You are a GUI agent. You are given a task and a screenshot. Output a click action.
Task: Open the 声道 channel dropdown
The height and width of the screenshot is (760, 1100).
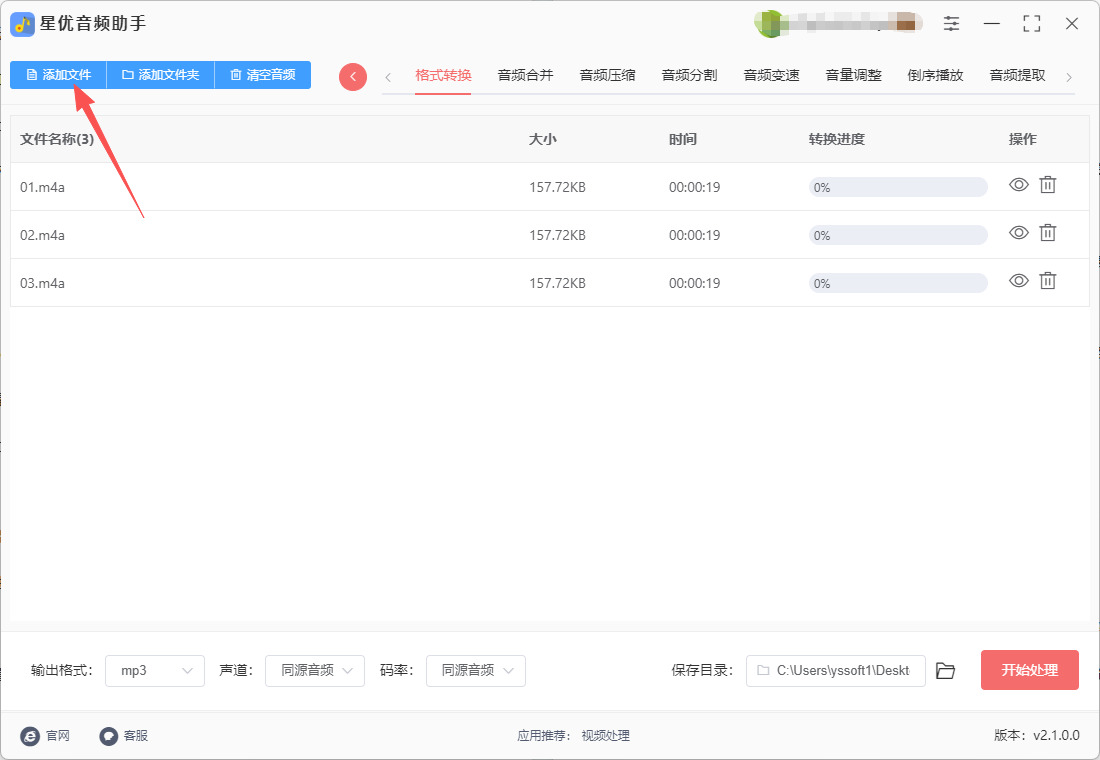[x=315, y=671]
